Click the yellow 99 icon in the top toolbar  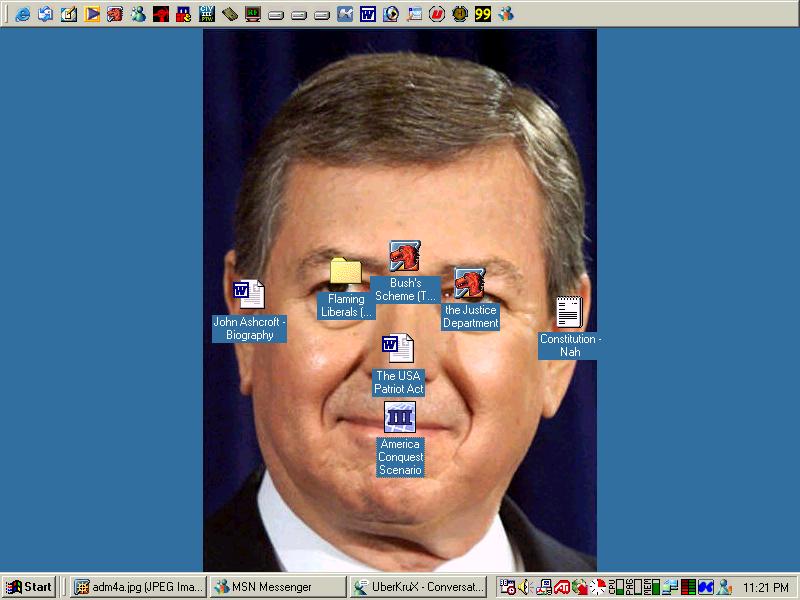[483, 14]
